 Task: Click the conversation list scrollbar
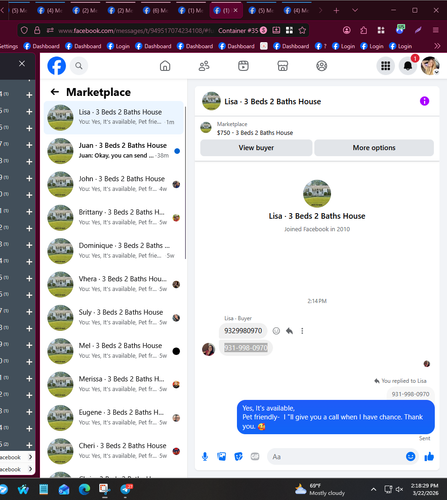tap(185, 183)
